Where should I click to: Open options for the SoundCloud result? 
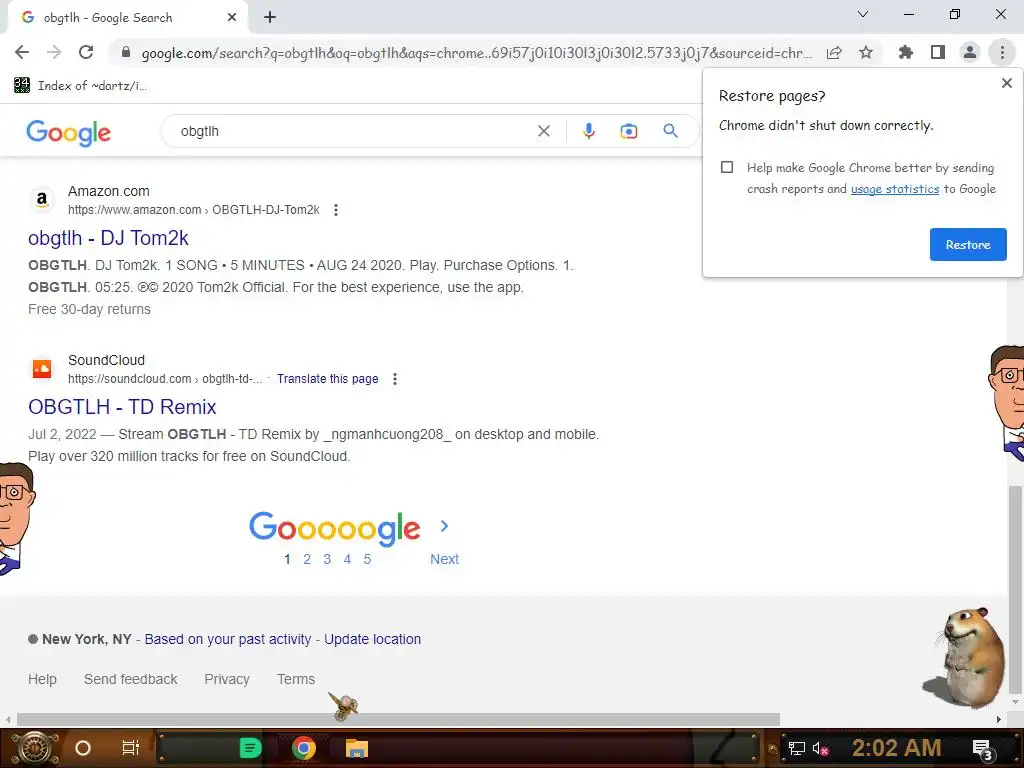point(394,379)
